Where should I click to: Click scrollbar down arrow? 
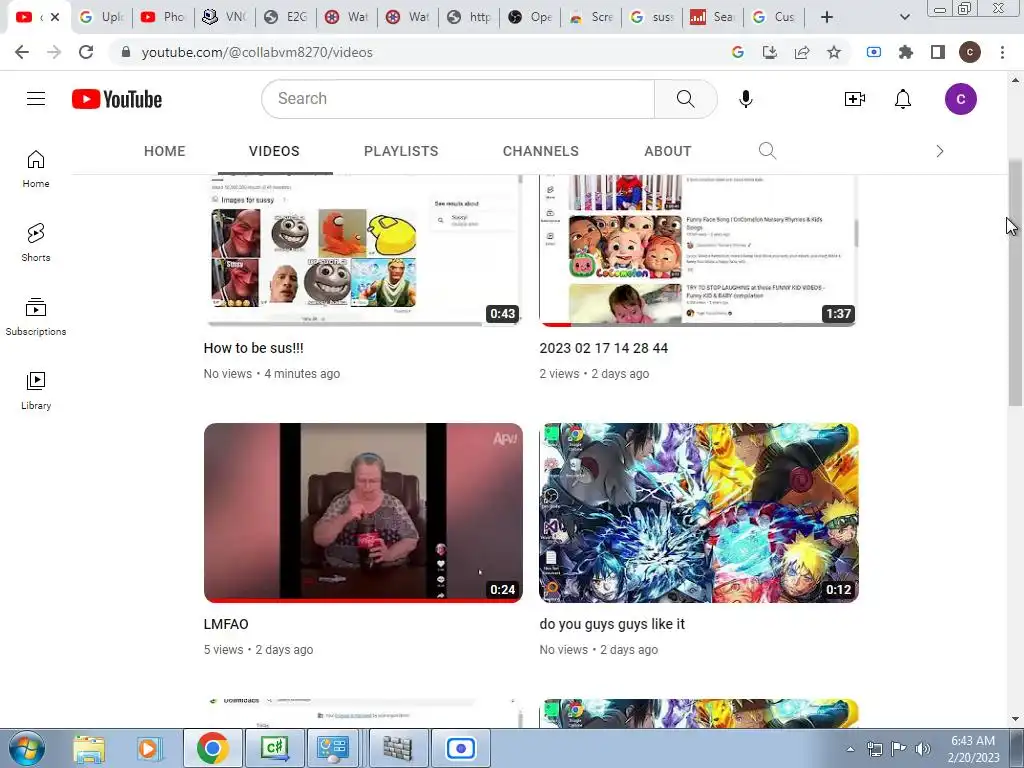coord(1015,719)
